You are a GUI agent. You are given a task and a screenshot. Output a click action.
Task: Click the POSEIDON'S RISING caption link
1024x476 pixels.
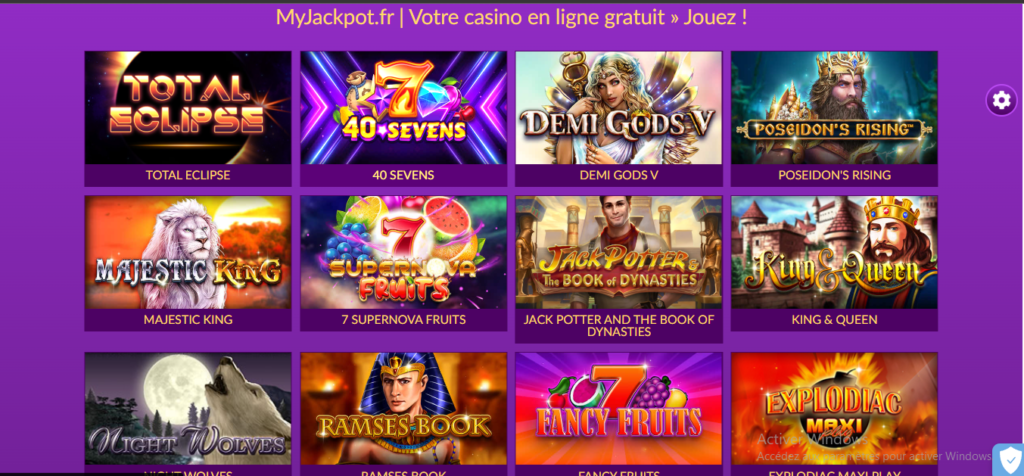tap(834, 175)
